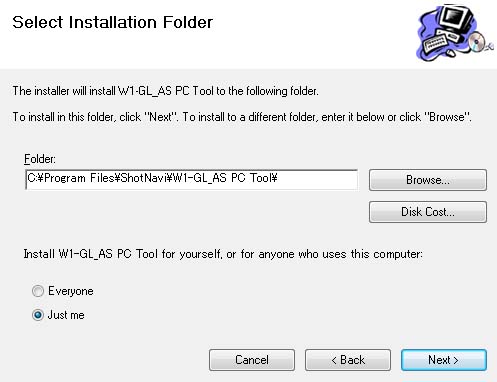Click the "Install W1-GL_AS PC Tool for yourself" label
The height and width of the screenshot is (382, 497).
(223, 254)
